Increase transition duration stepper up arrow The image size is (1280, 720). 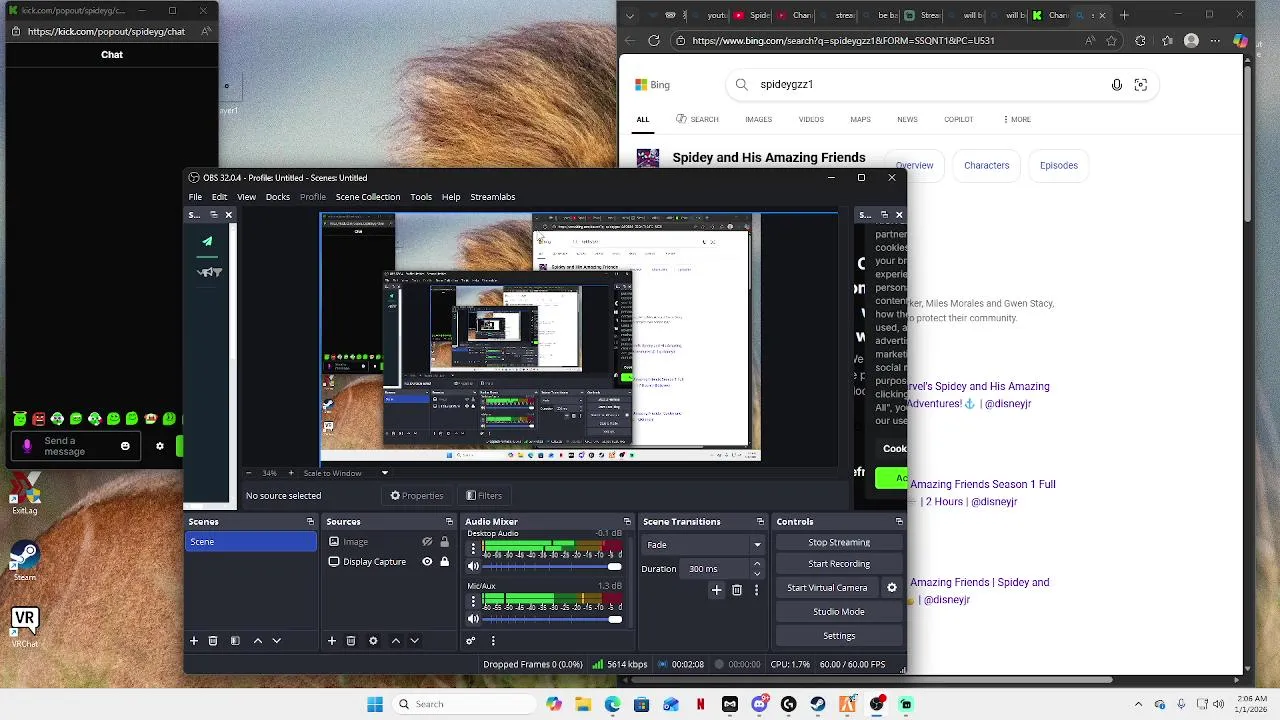(757, 564)
